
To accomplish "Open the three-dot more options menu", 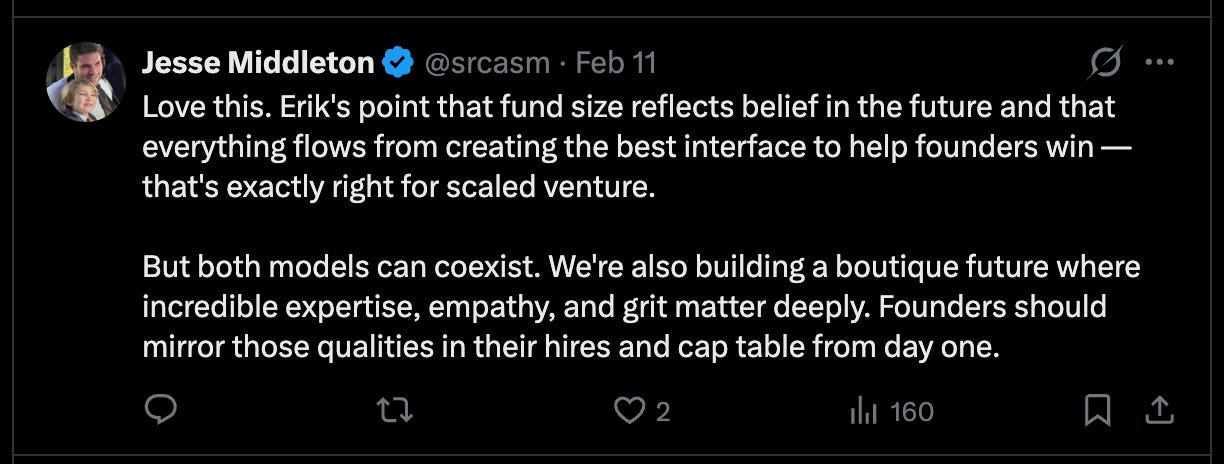I will pyautogui.click(x=1159, y=62).
